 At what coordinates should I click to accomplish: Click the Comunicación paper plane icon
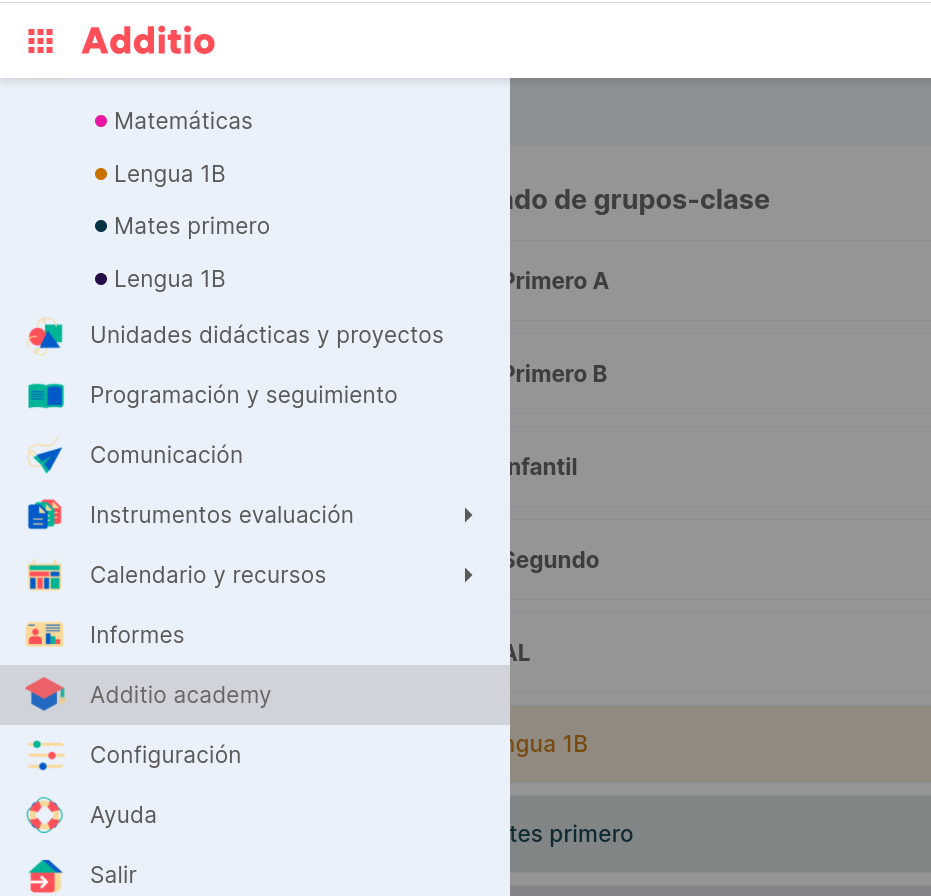click(x=45, y=456)
